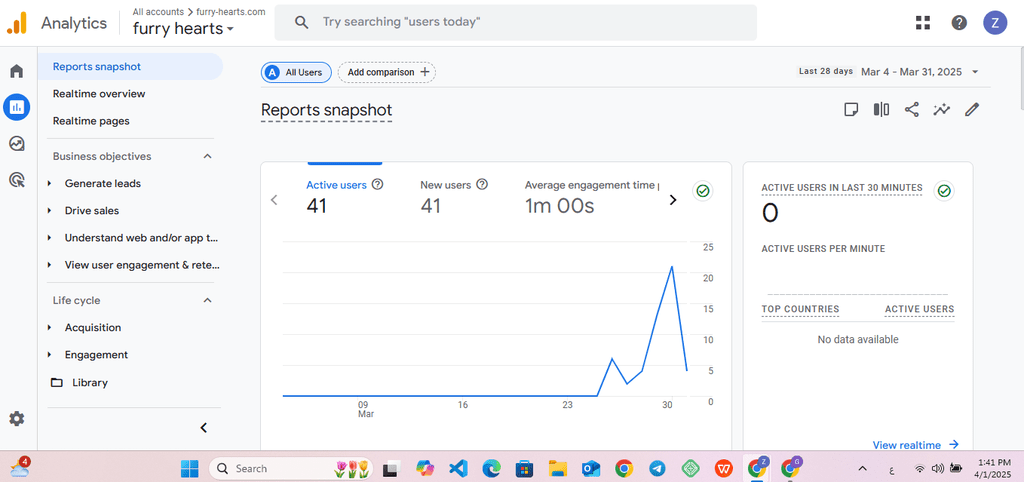Viewport: 1024px width, 482px height.
Task: Open the Help question mark icon
Action: pyautogui.click(x=959, y=23)
